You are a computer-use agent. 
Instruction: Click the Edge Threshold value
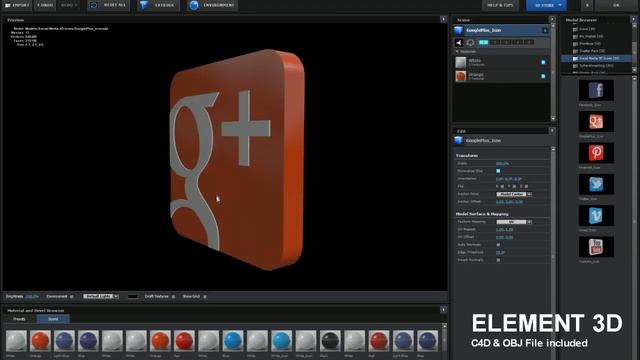pos(500,253)
